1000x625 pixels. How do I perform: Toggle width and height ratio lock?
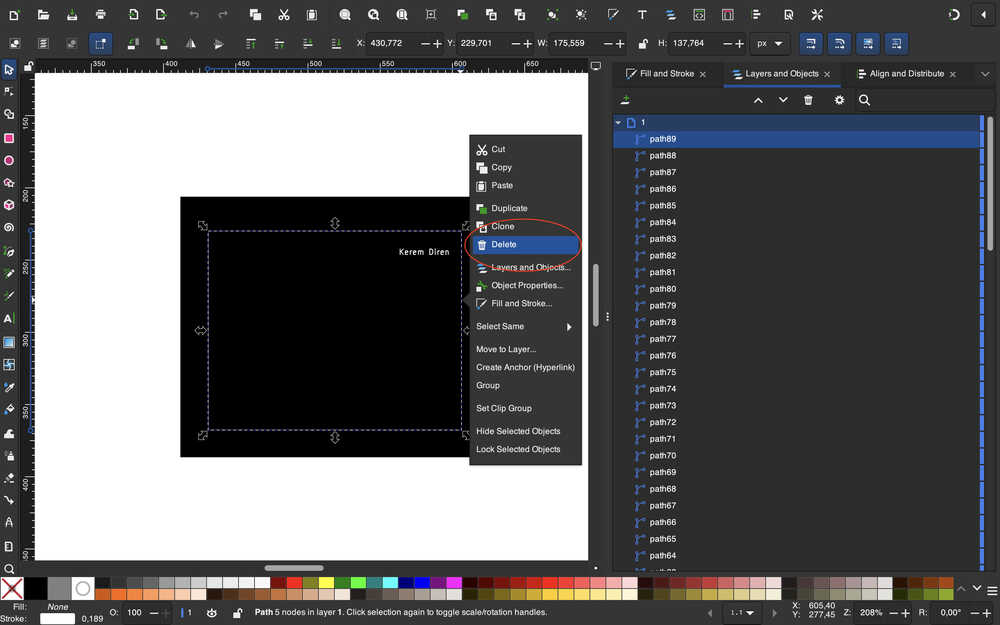tap(643, 43)
